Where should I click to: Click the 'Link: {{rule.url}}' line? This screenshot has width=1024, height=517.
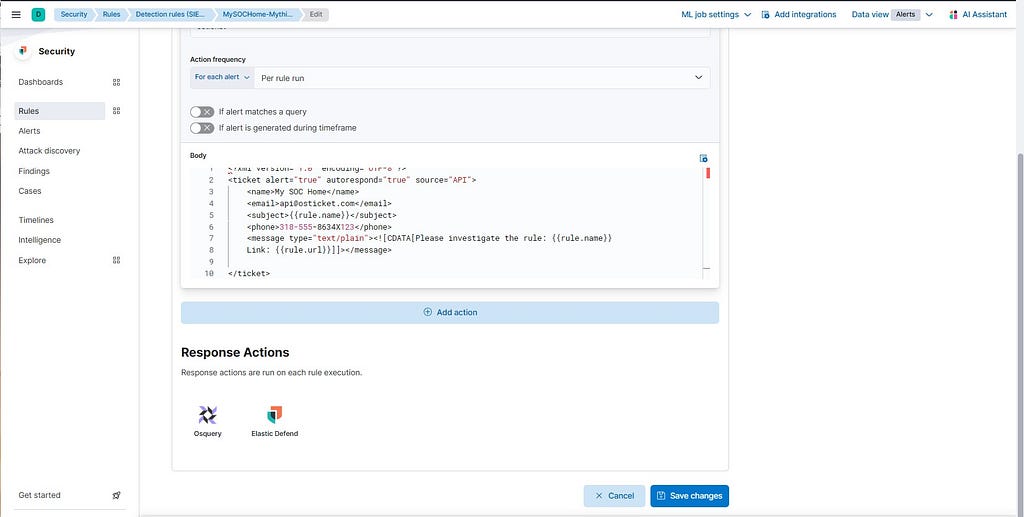(x=319, y=250)
